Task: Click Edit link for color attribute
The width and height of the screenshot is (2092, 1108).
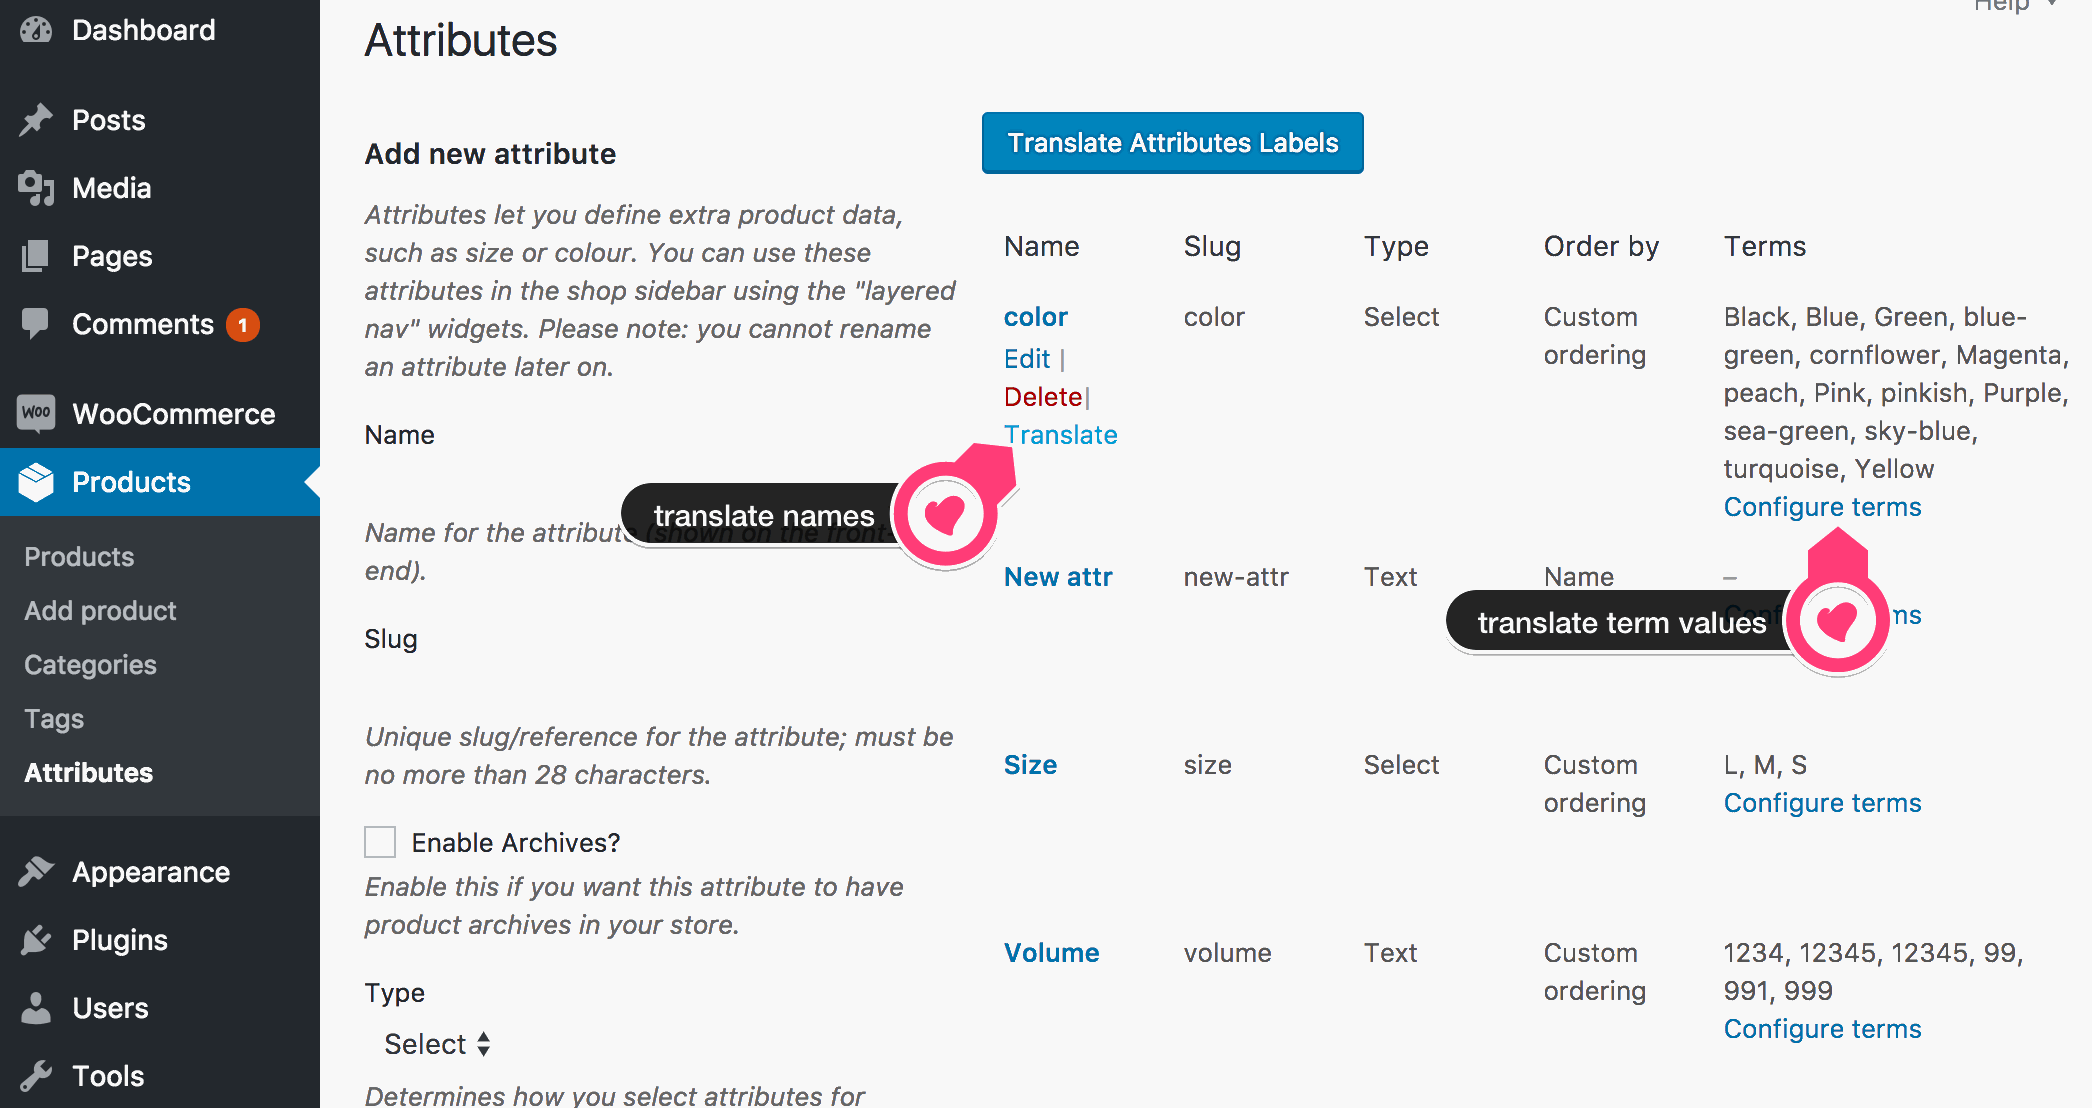Action: pos(1027,359)
